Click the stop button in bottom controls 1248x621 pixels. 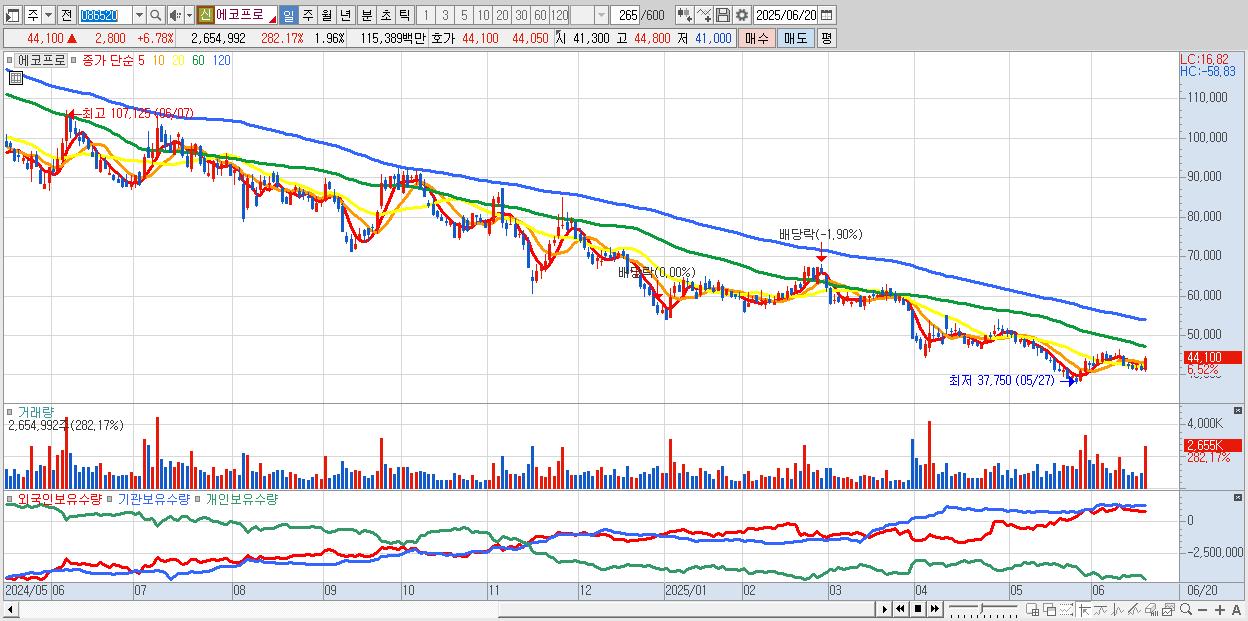click(x=918, y=609)
